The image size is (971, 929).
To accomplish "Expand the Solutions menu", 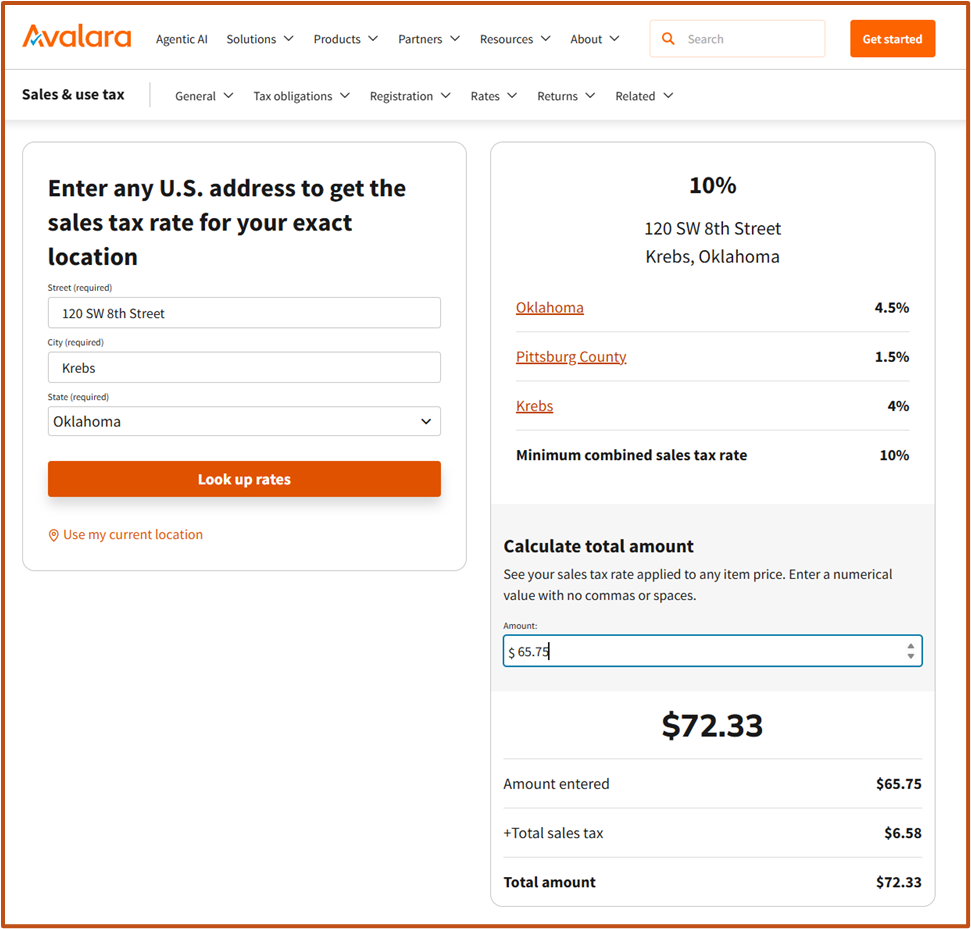I will point(260,39).
